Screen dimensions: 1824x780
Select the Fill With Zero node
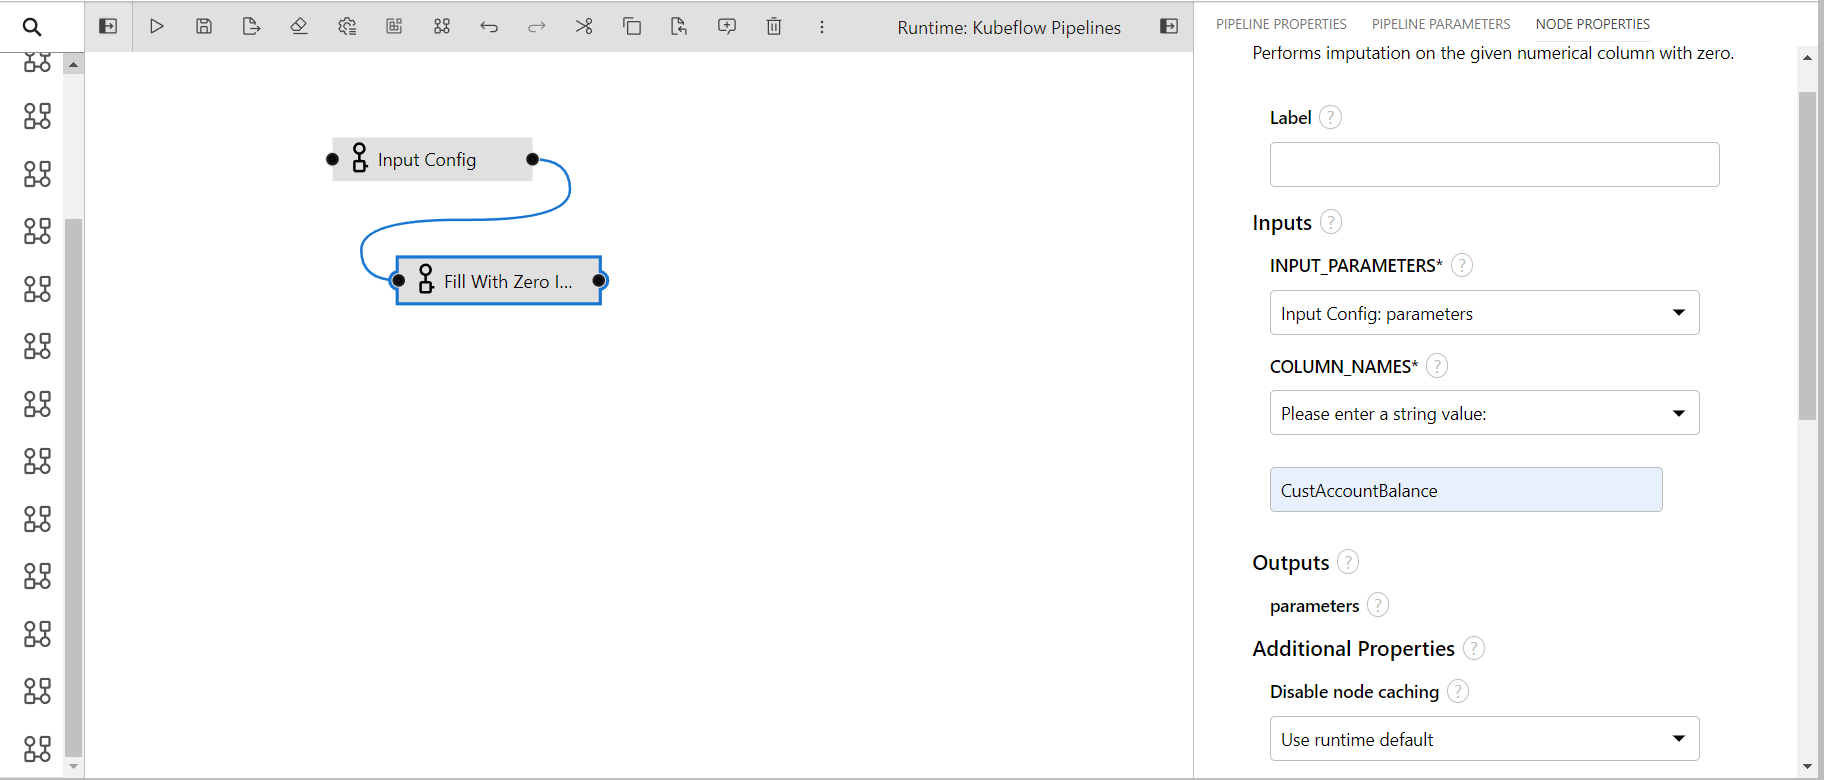(499, 281)
